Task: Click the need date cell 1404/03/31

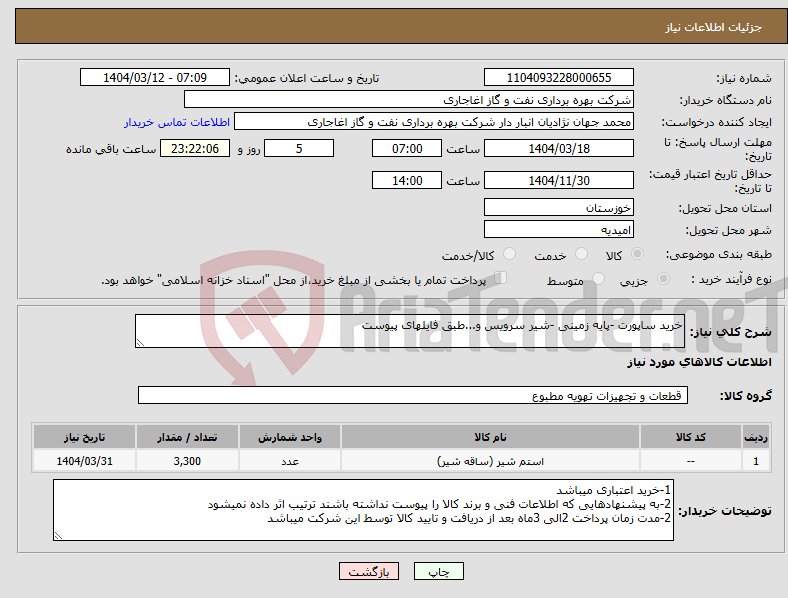Action: pos(84,461)
